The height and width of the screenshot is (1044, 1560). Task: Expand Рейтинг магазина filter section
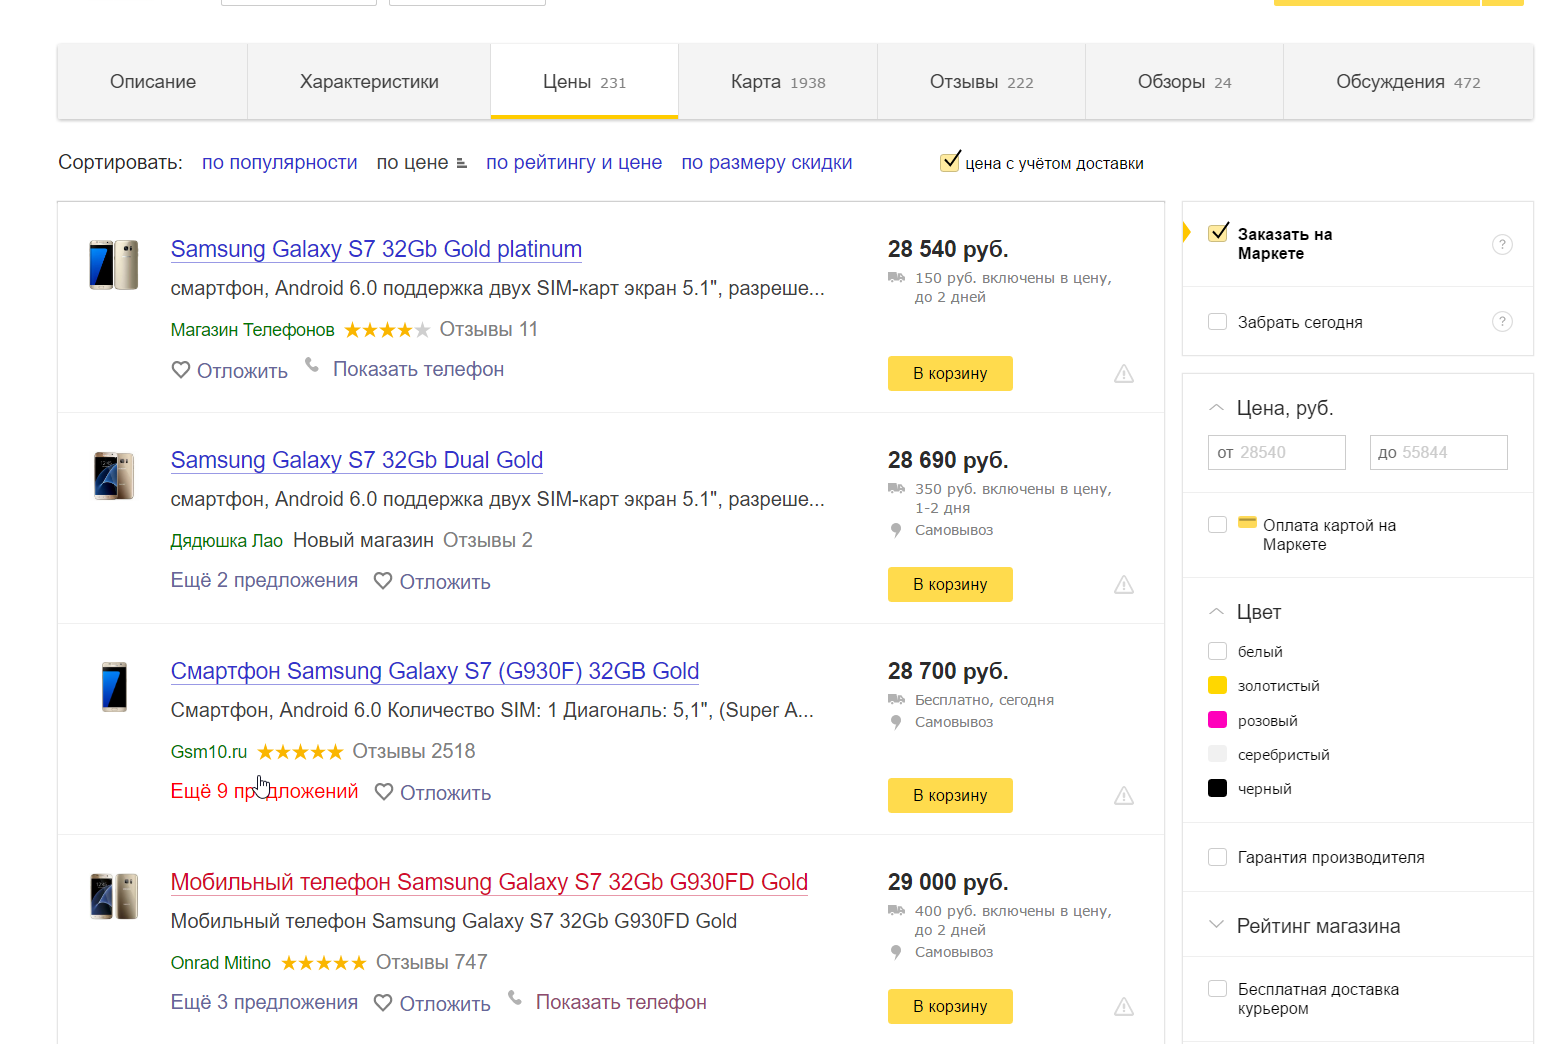point(1217,925)
